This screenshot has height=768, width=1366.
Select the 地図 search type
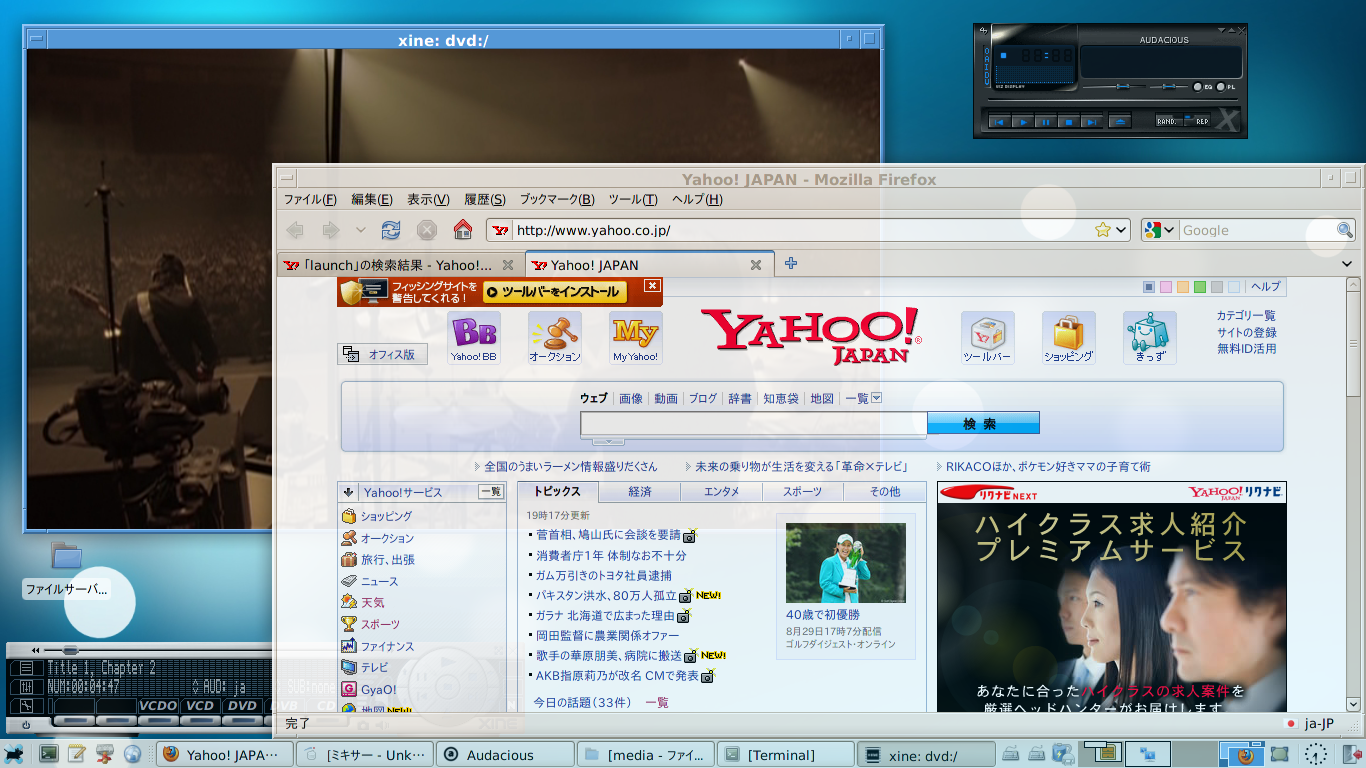[x=822, y=398]
